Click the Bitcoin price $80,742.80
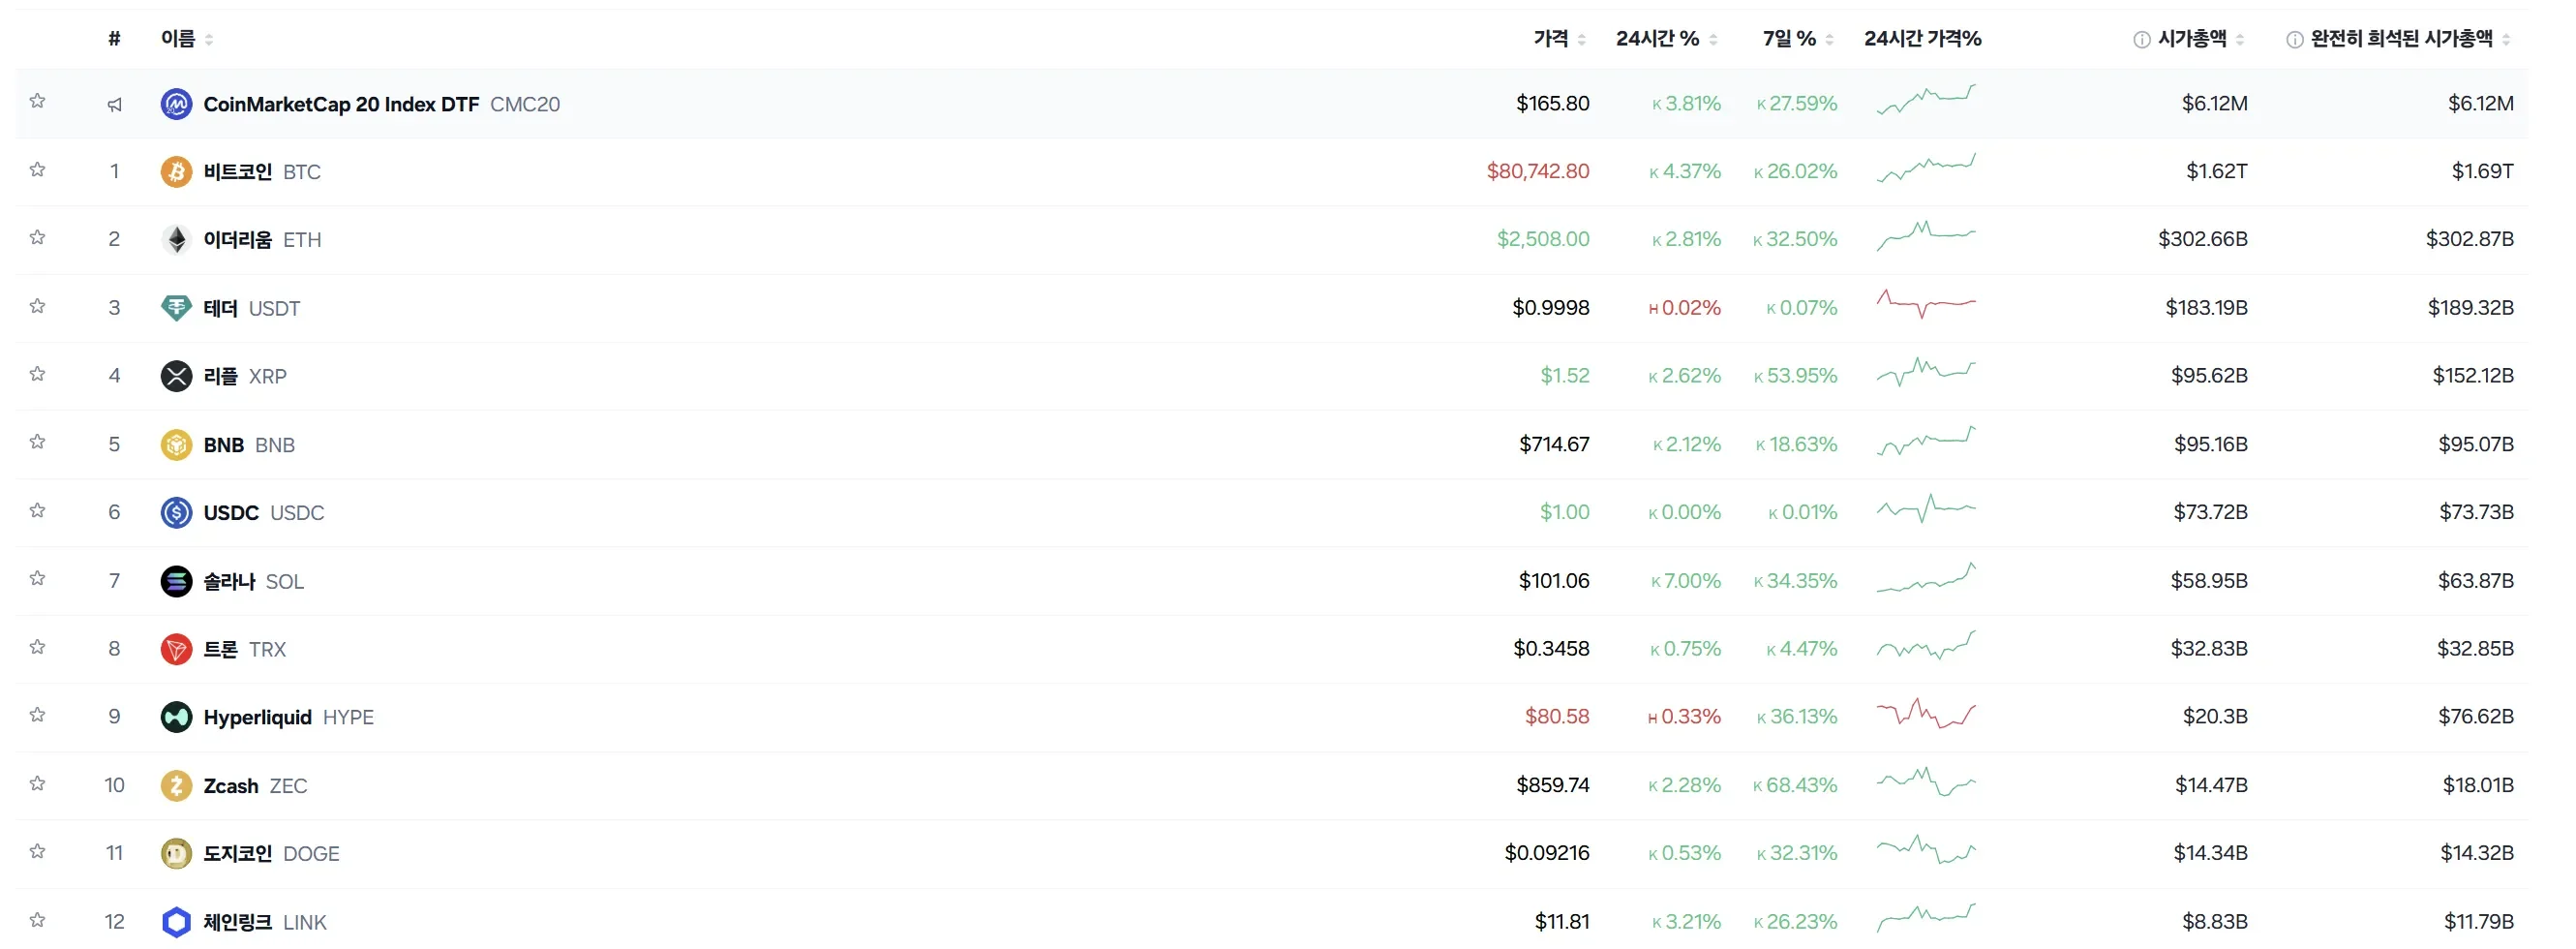The width and height of the screenshot is (2576, 949). [x=1538, y=171]
